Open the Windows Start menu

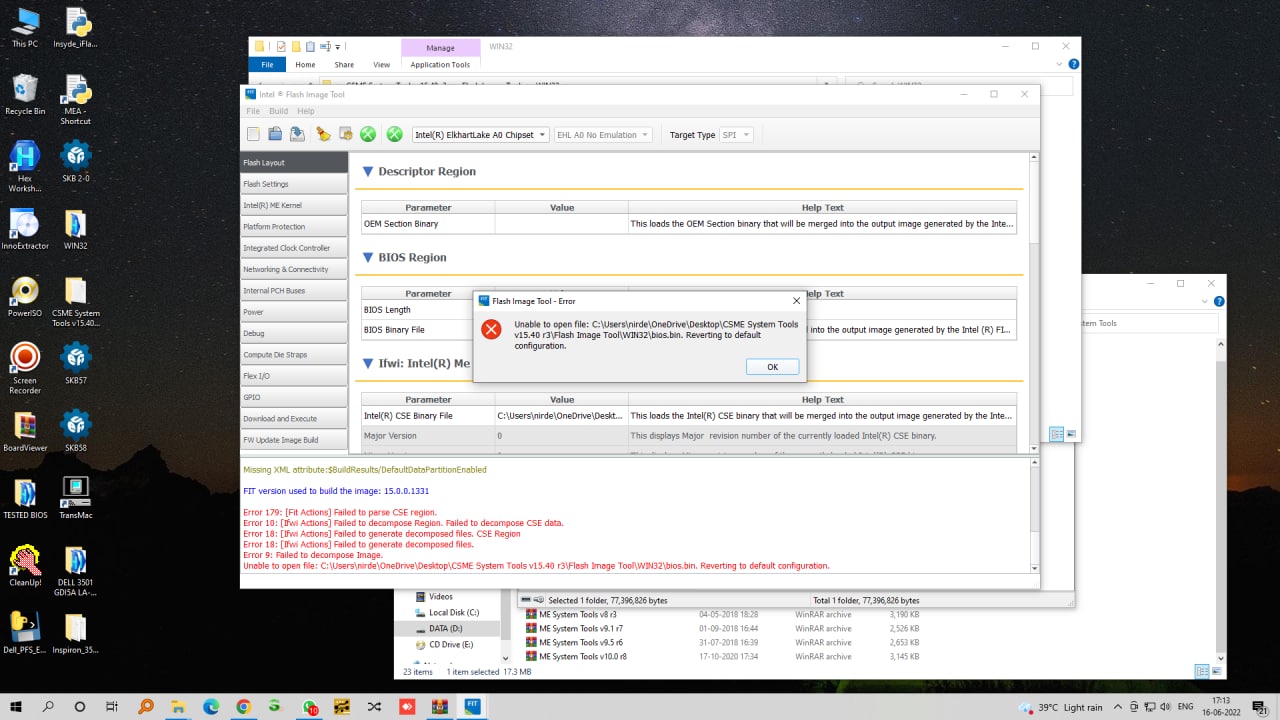coord(16,706)
